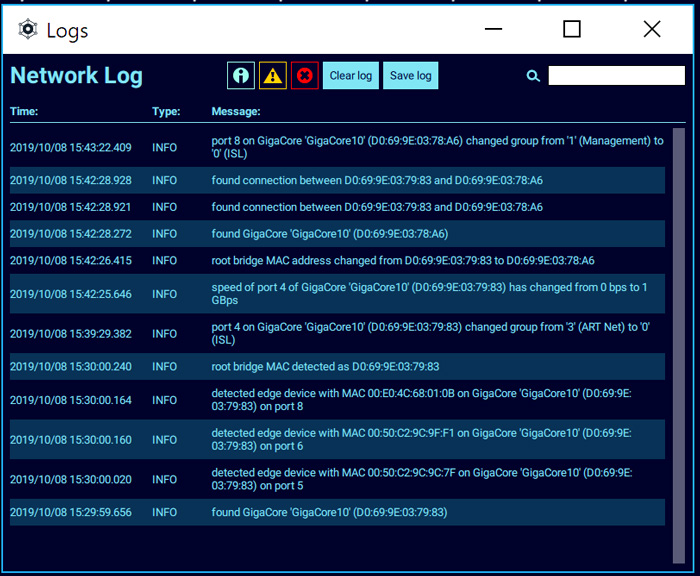The image size is (700, 576).
Task: Close the Logs window
Action: coord(652,29)
